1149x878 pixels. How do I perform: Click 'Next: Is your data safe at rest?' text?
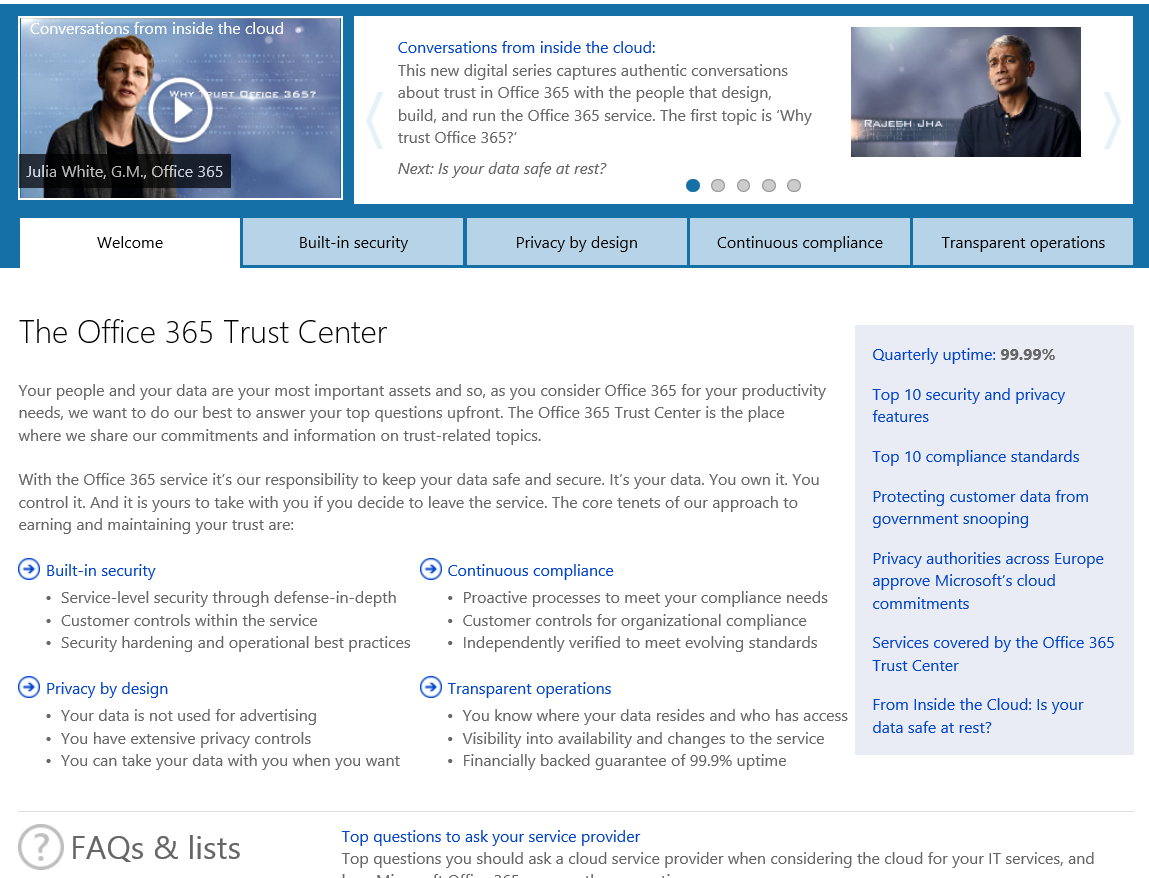(502, 169)
